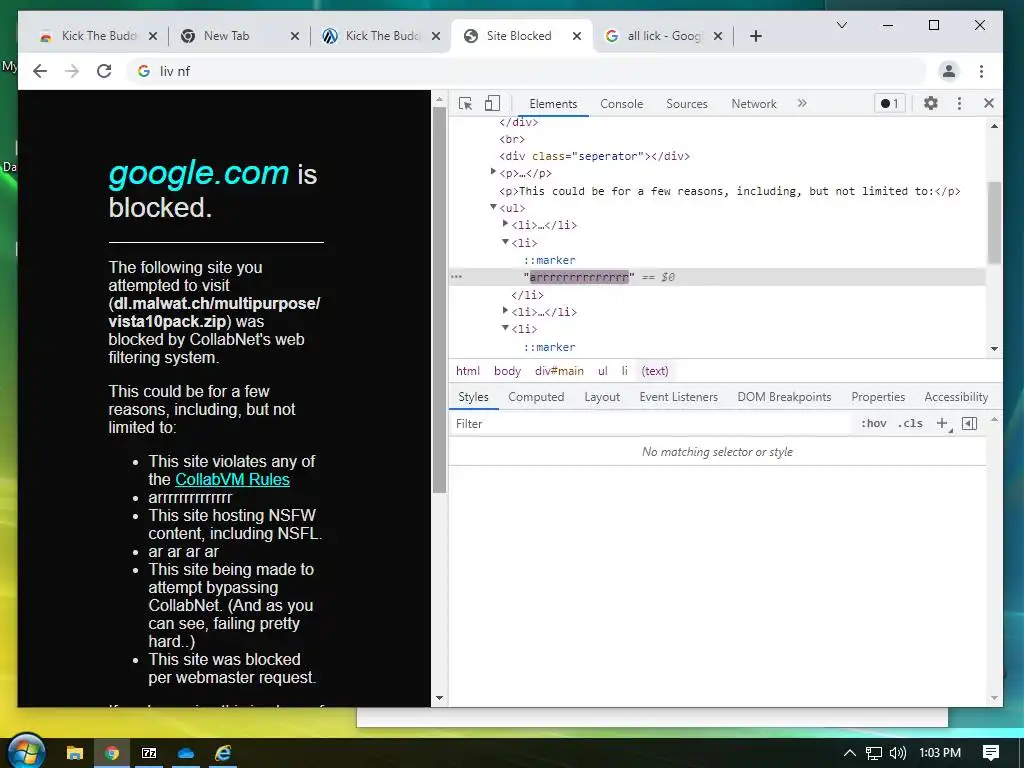Switch to all lick Google tab
Viewport: 1024px width, 768px height.
tap(663, 36)
